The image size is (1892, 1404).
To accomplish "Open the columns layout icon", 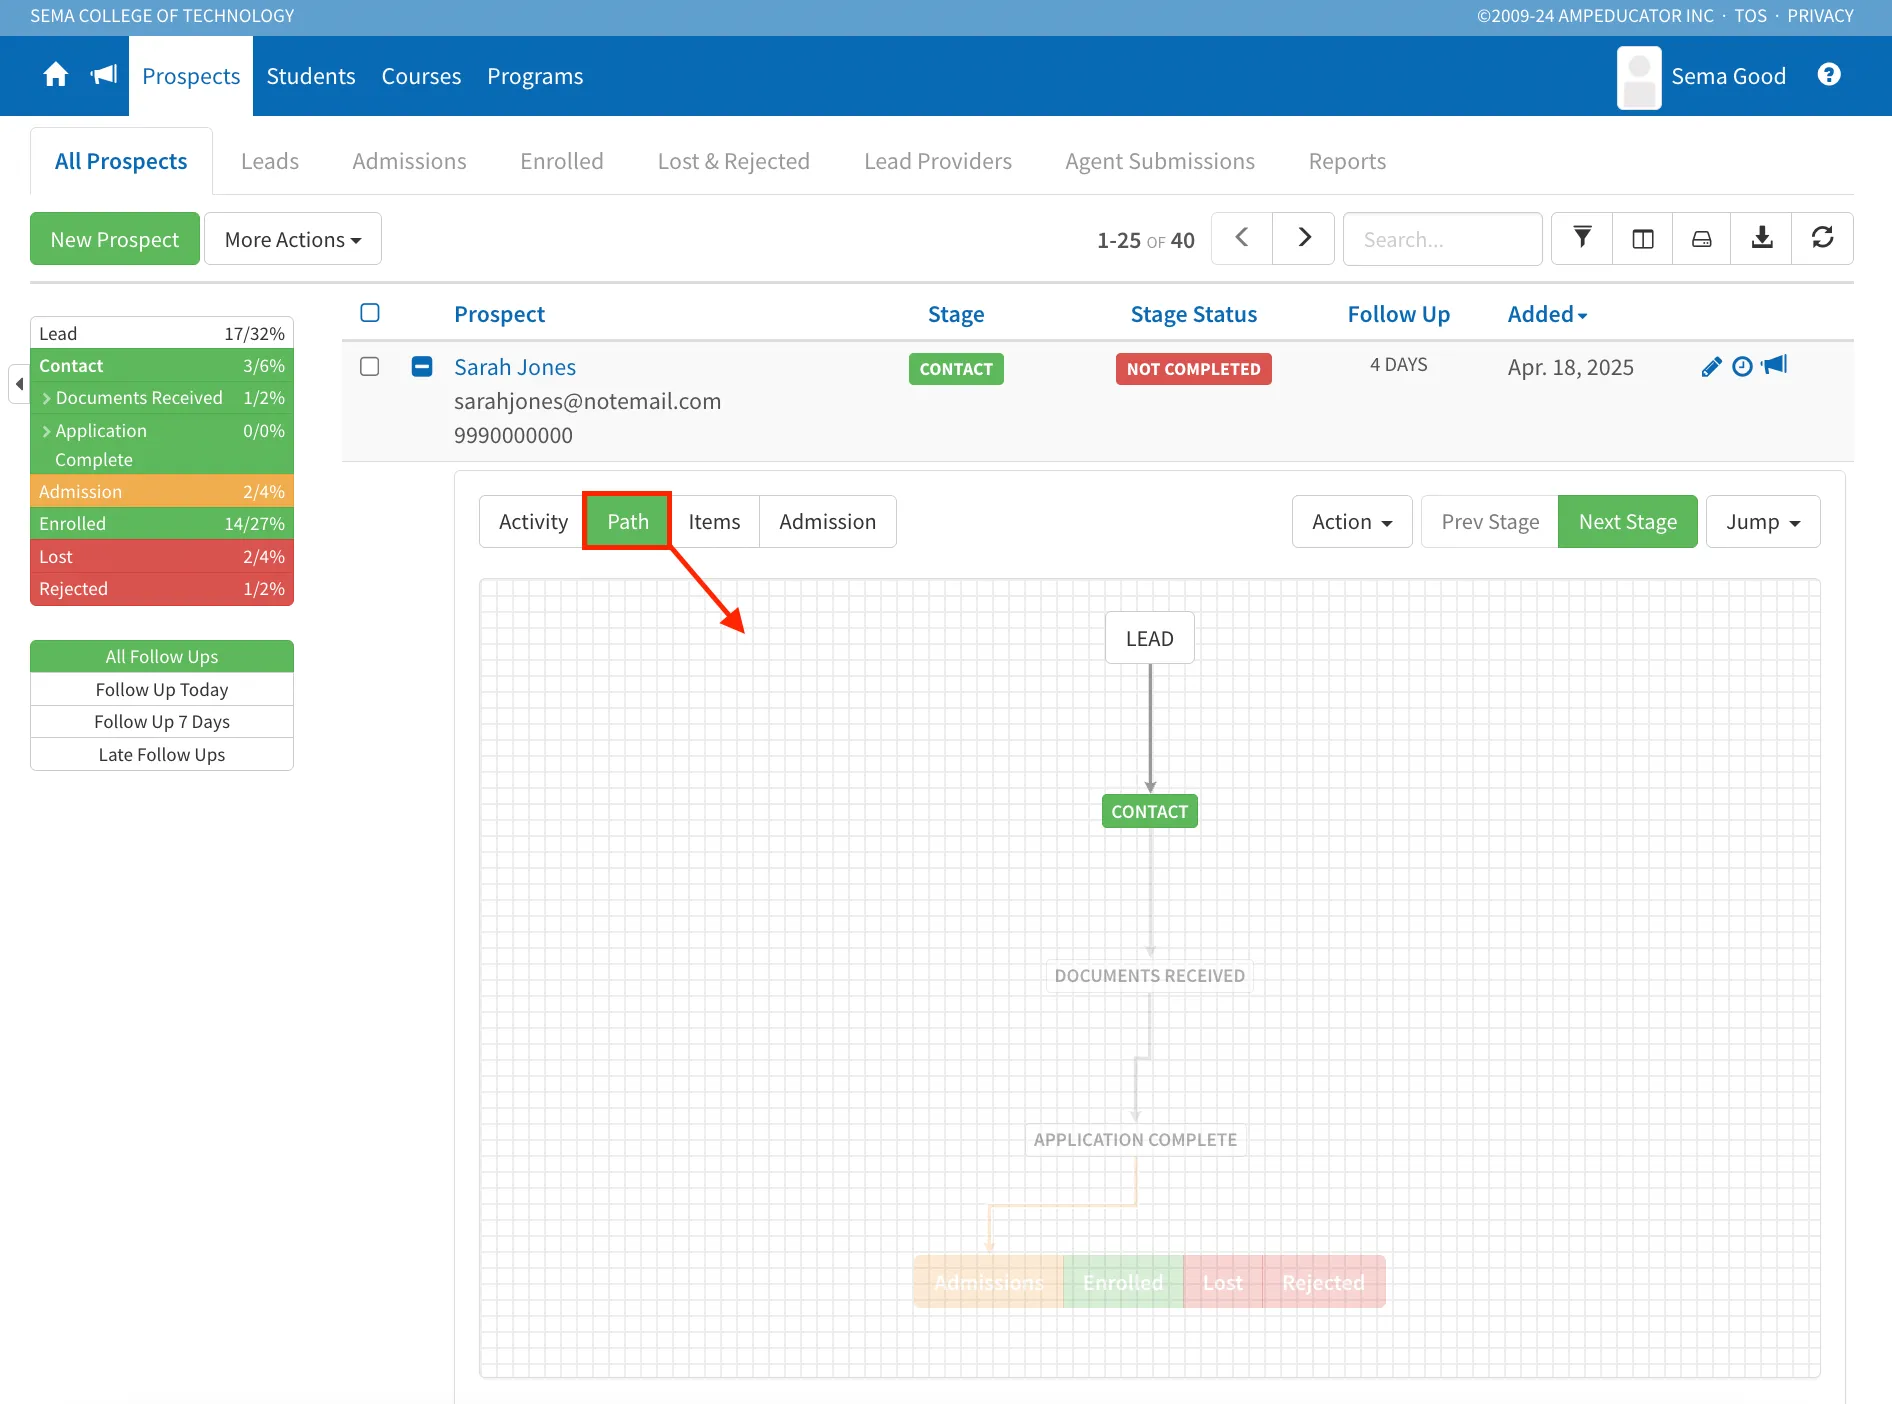I will (1643, 238).
